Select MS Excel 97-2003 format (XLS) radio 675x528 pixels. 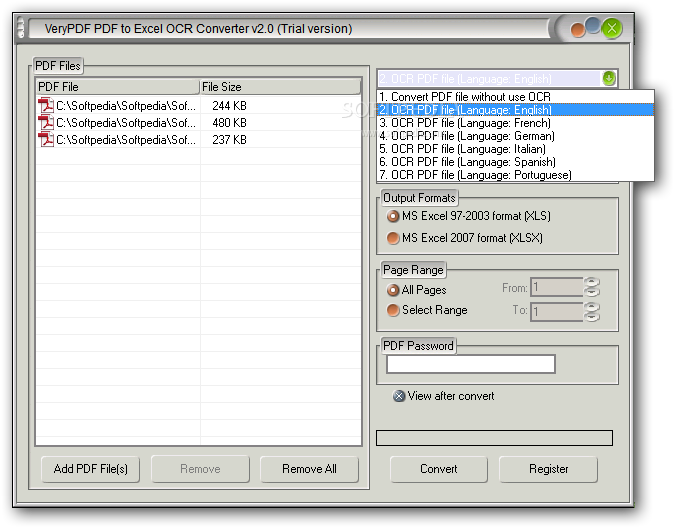(x=393, y=216)
